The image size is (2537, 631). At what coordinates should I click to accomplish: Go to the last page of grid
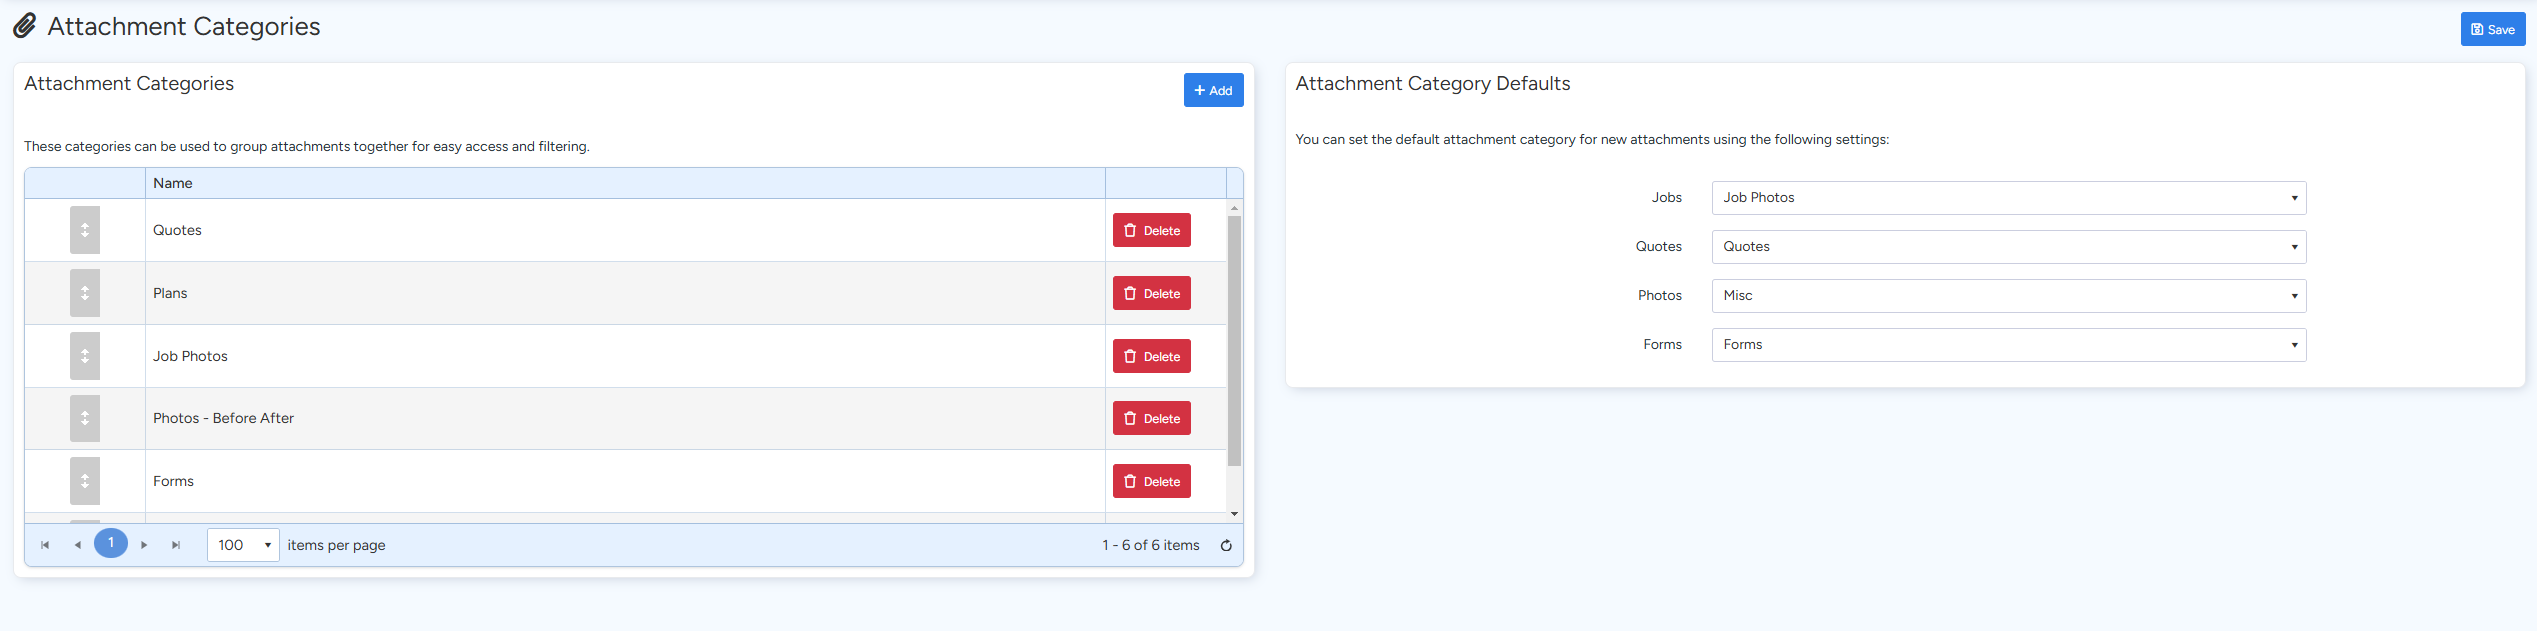pyautogui.click(x=176, y=545)
